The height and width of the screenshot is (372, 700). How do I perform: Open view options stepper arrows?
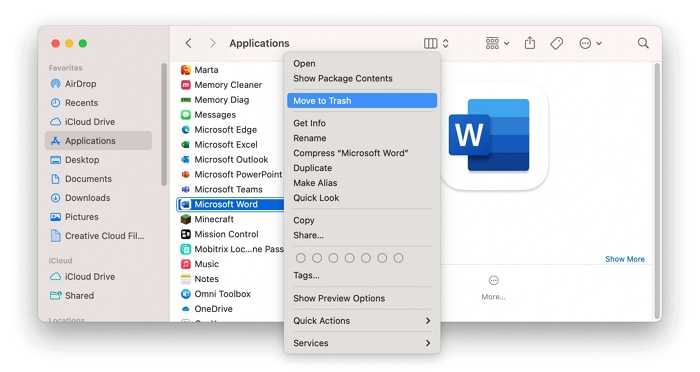click(446, 43)
